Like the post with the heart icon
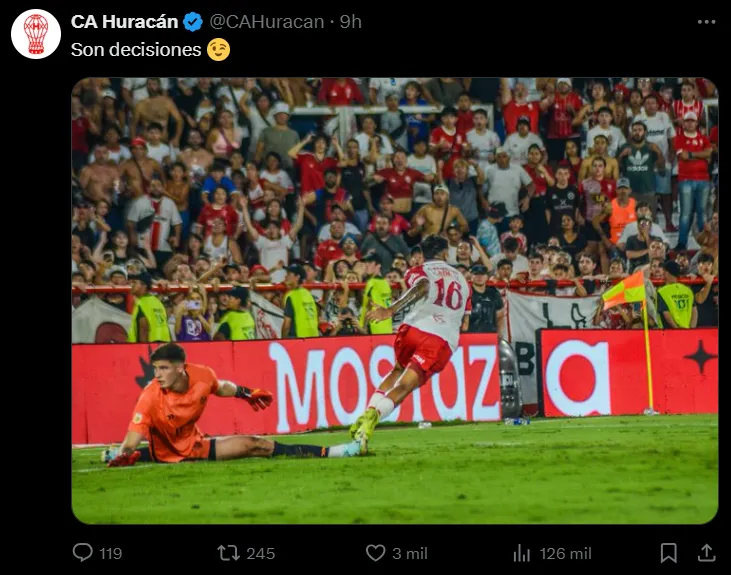731x575 pixels. pyautogui.click(x=375, y=553)
